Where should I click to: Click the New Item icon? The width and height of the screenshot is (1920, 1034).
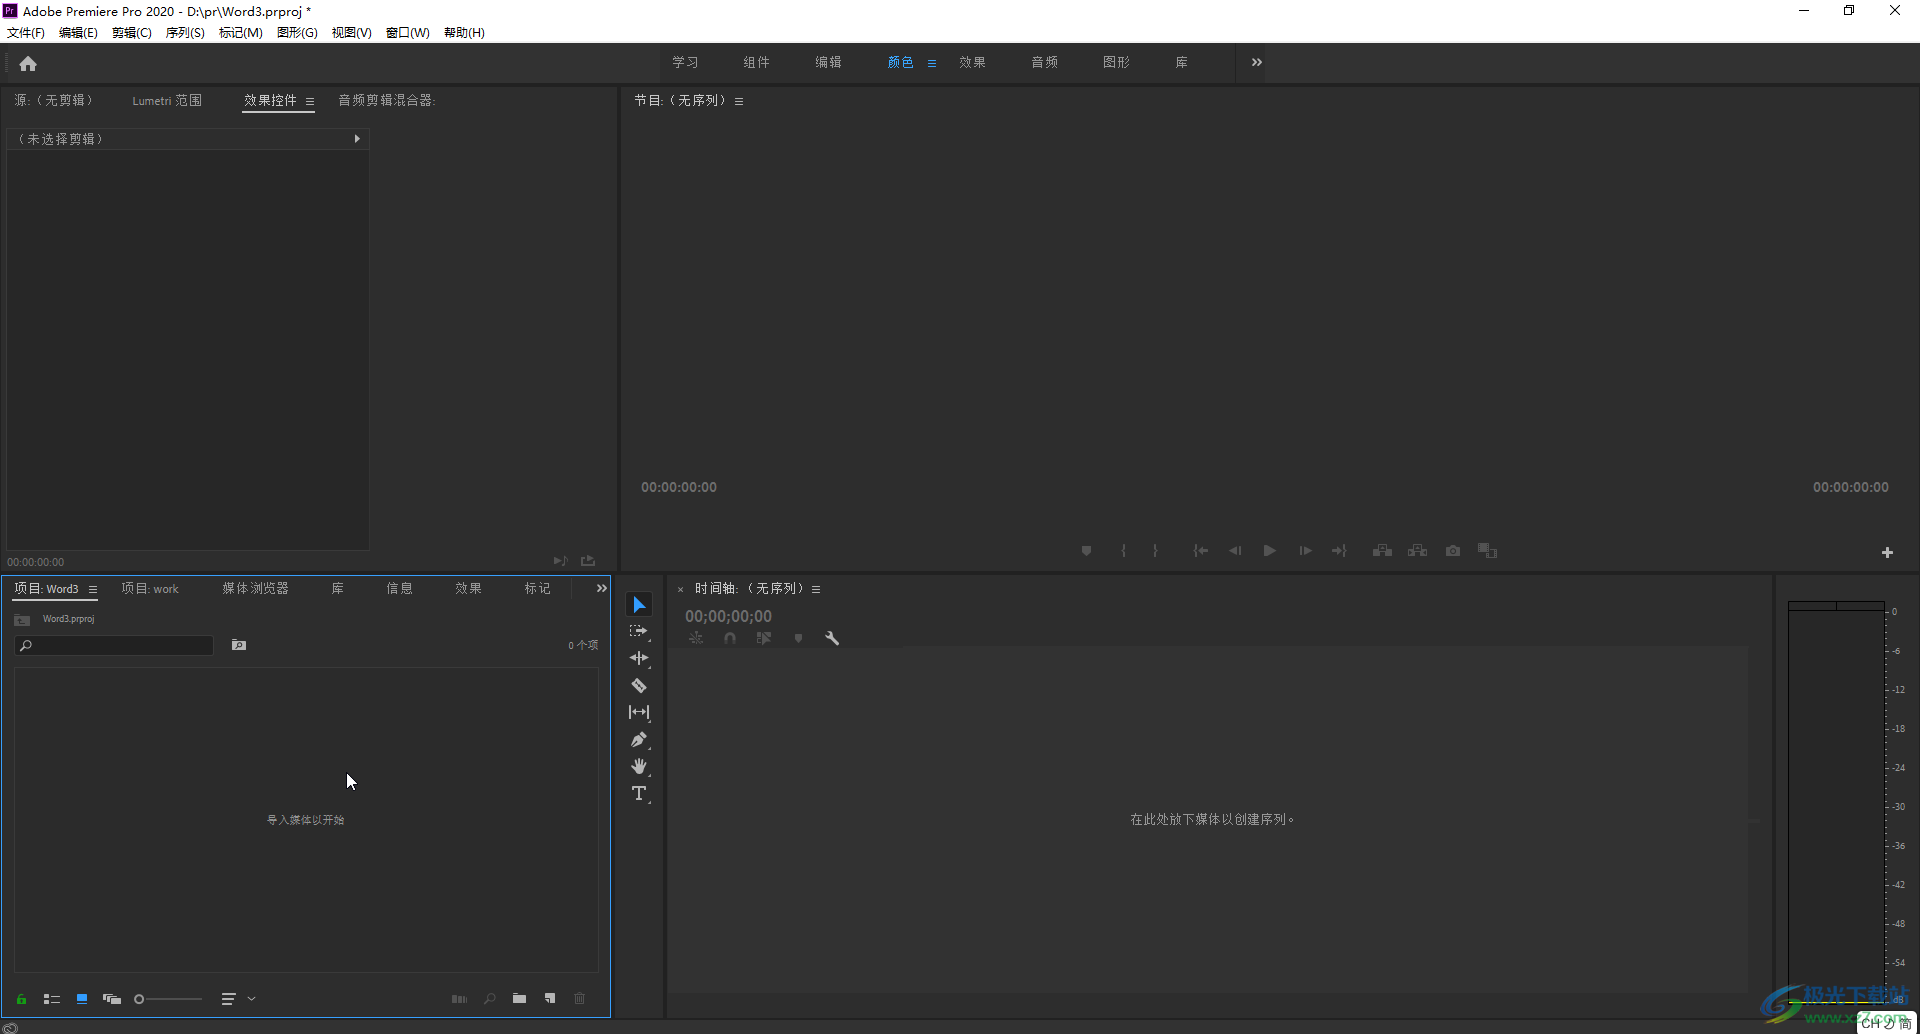(x=550, y=999)
